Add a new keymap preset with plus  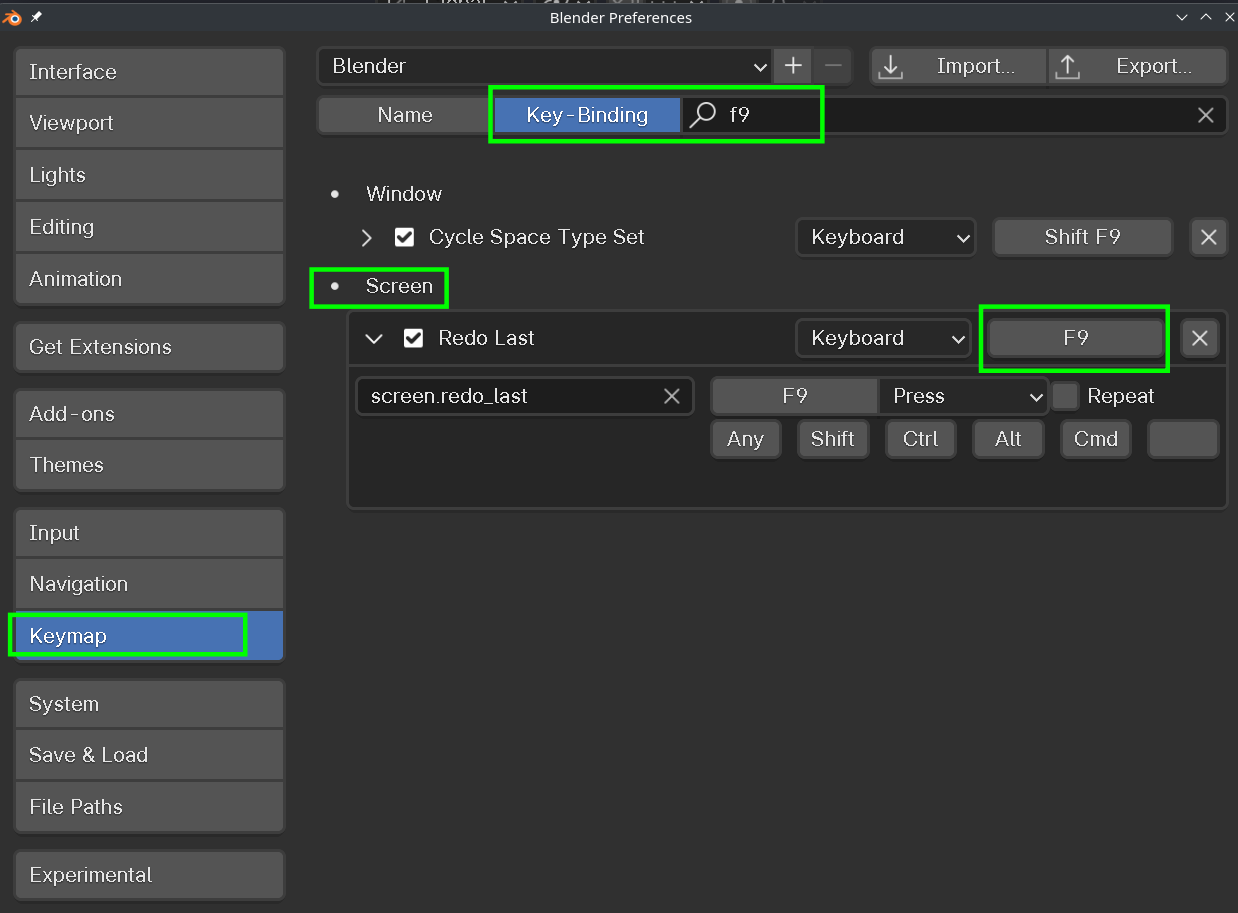point(793,66)
